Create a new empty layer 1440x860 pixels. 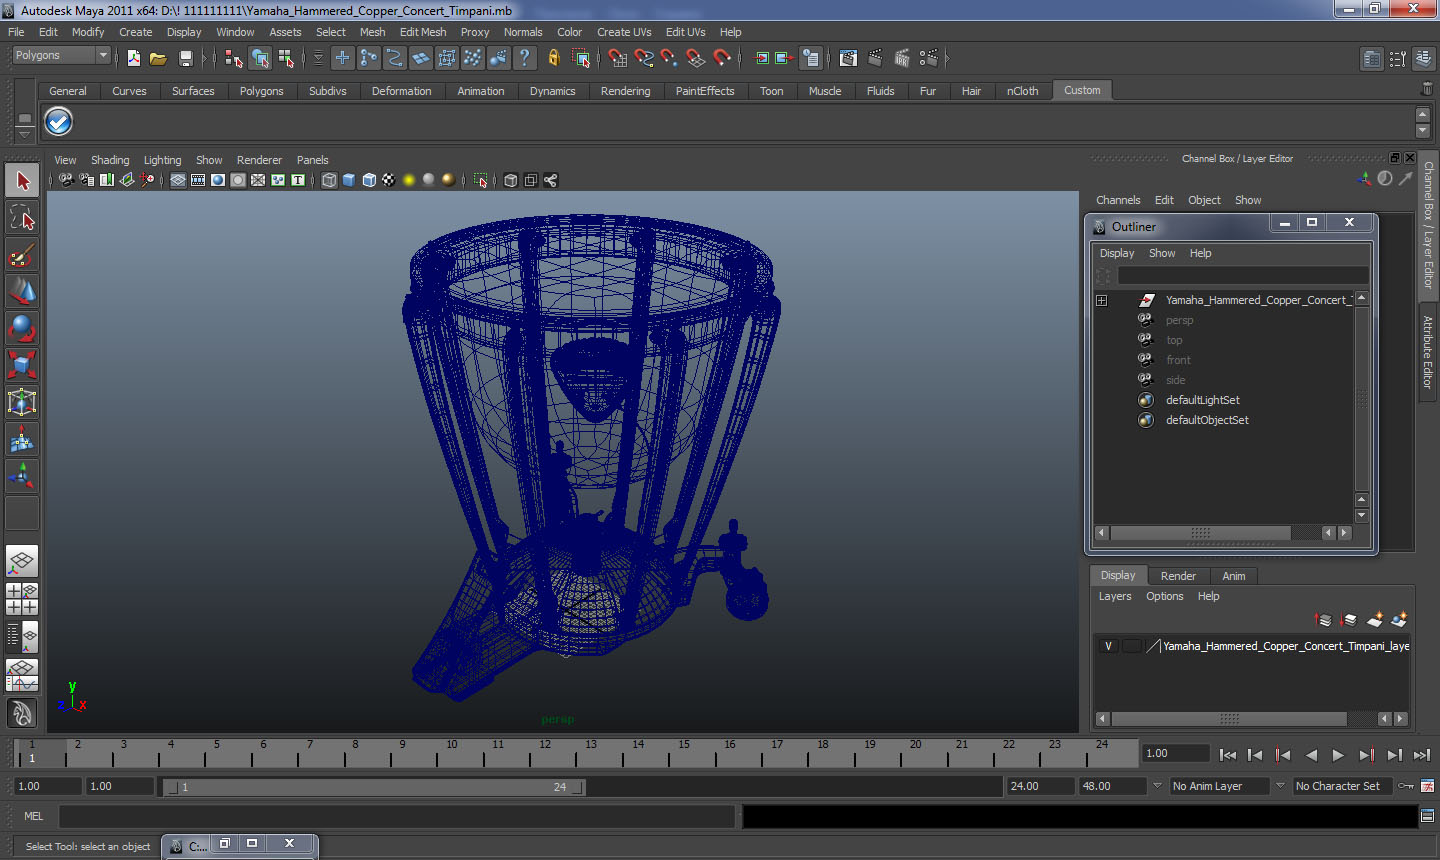point(1375,620)
